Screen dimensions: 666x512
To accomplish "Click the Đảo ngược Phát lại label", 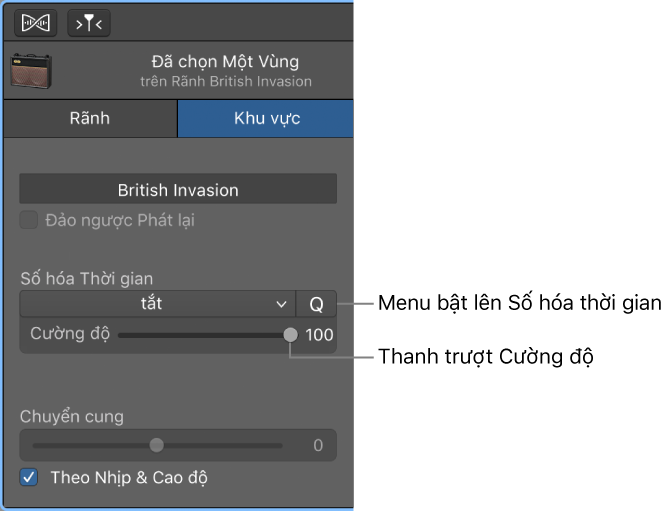I will tap(120, 221).
